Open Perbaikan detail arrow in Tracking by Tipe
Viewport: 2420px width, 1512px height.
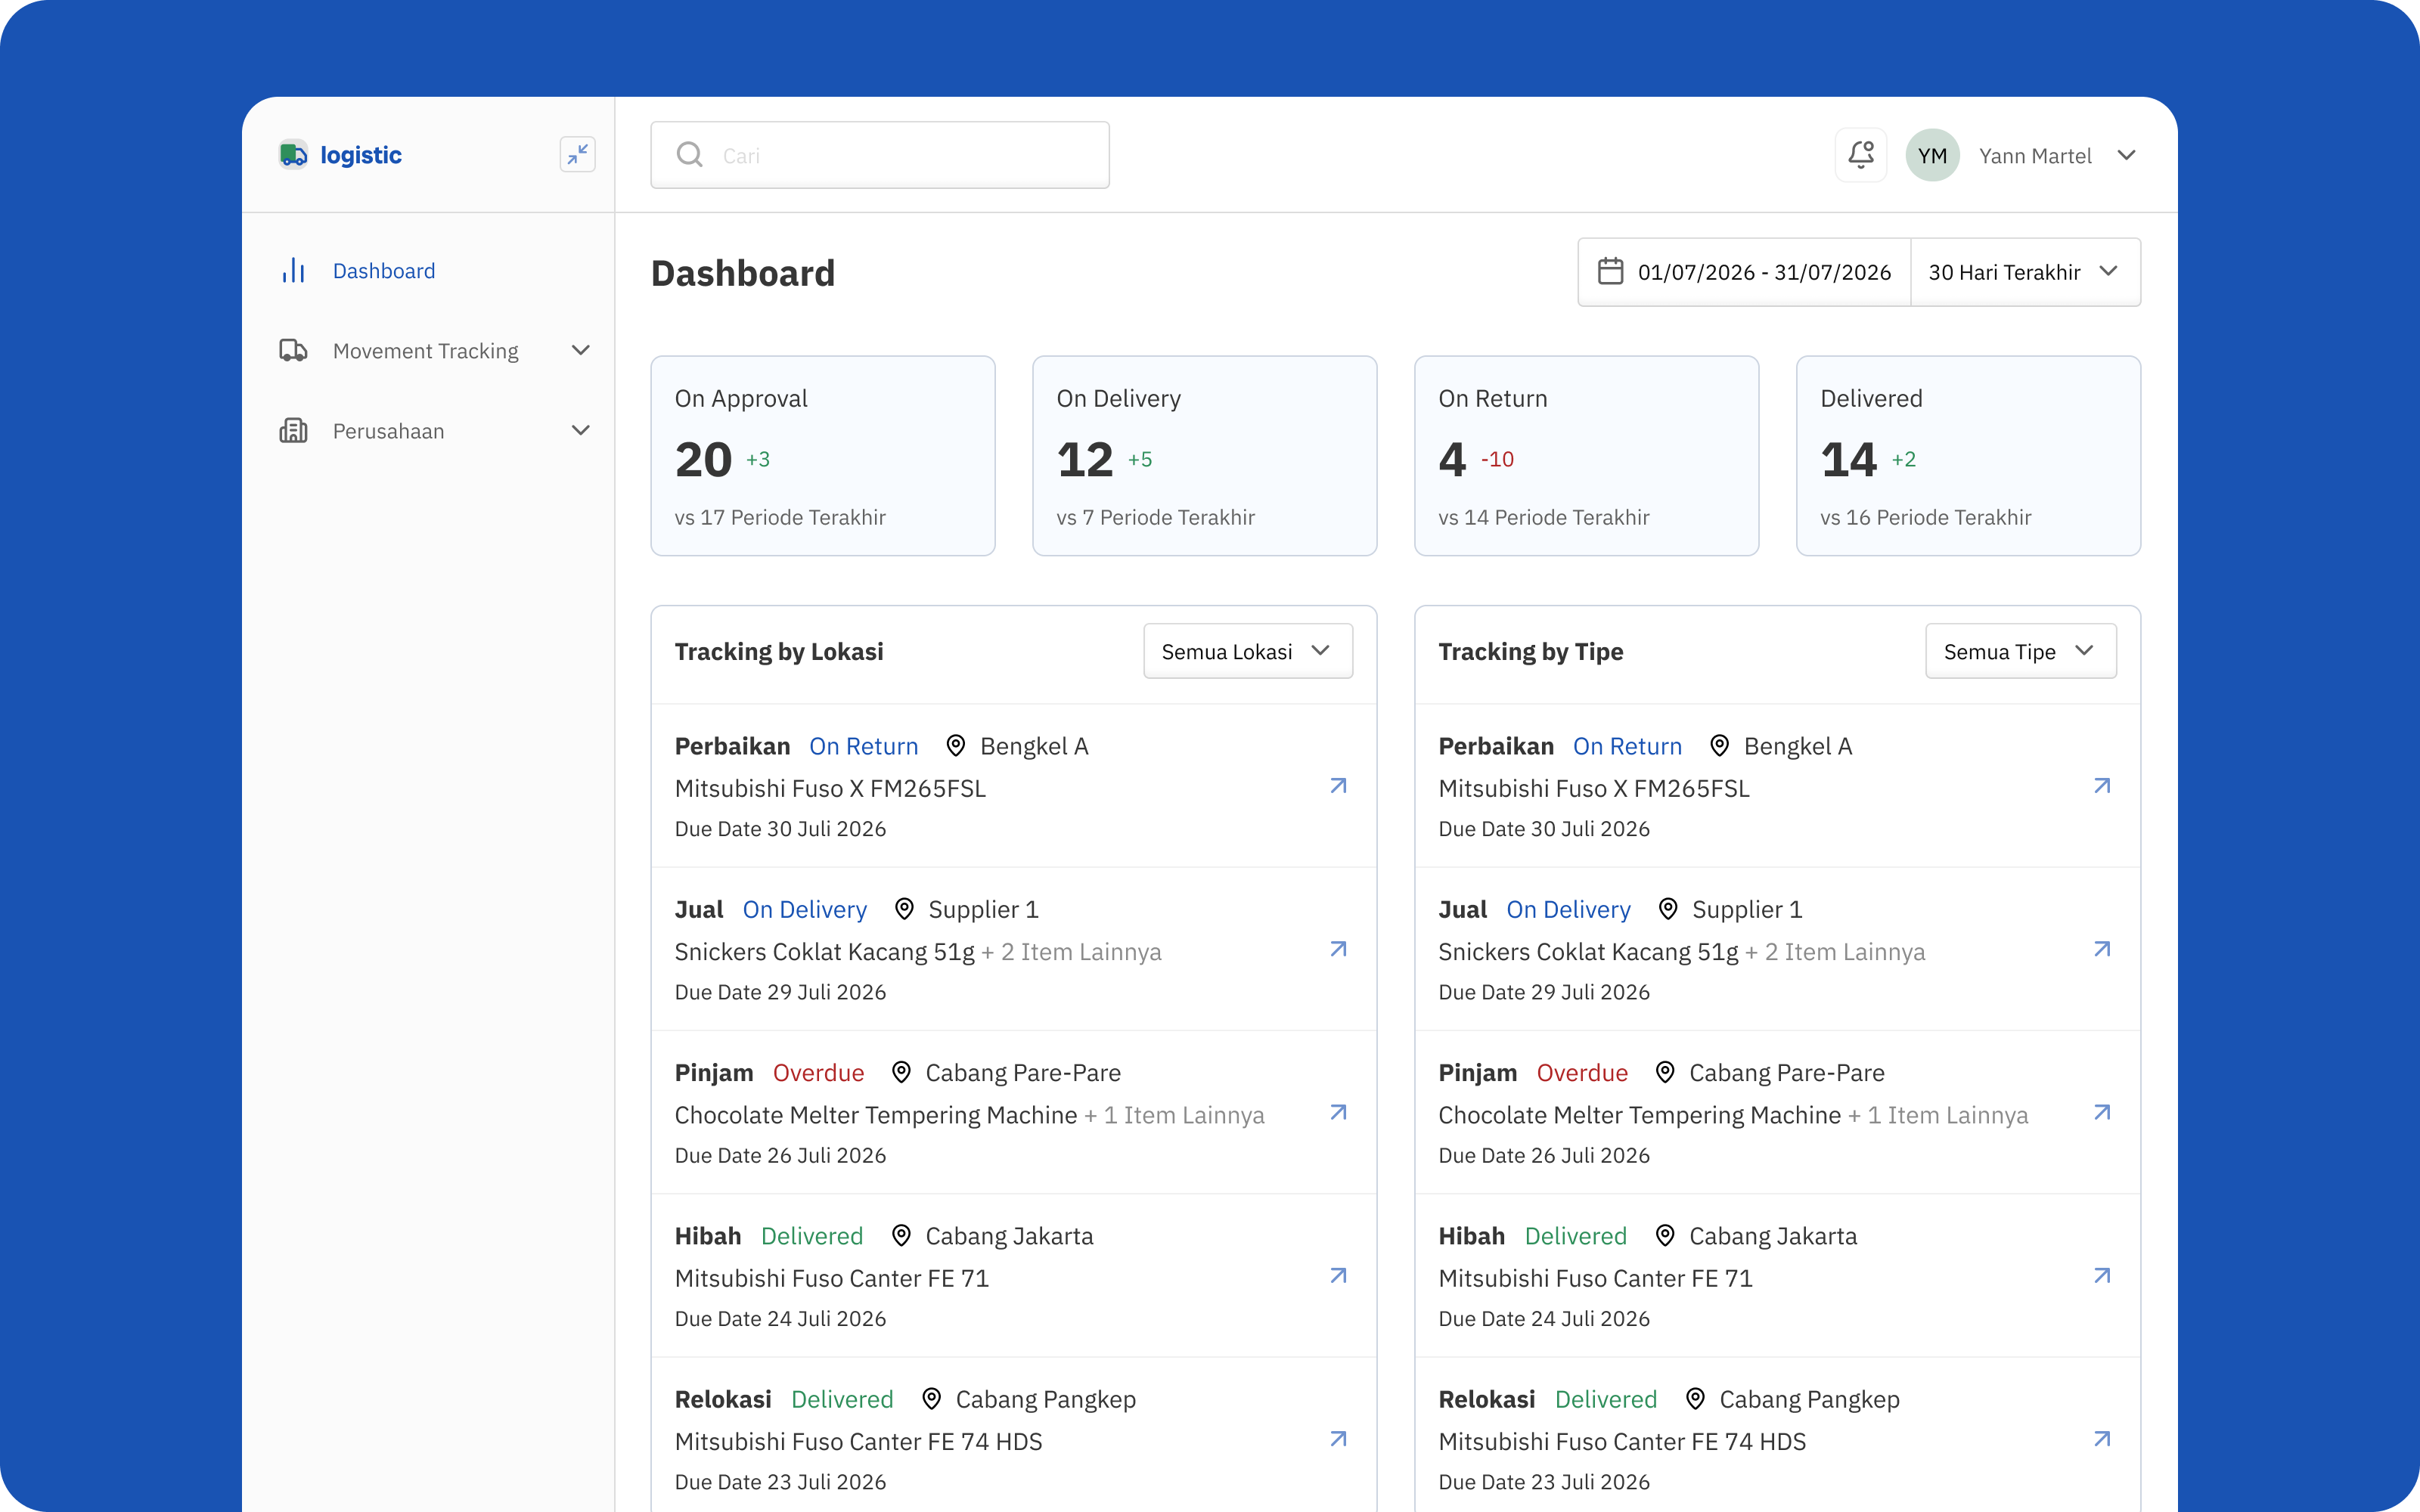click(2102, 786)
